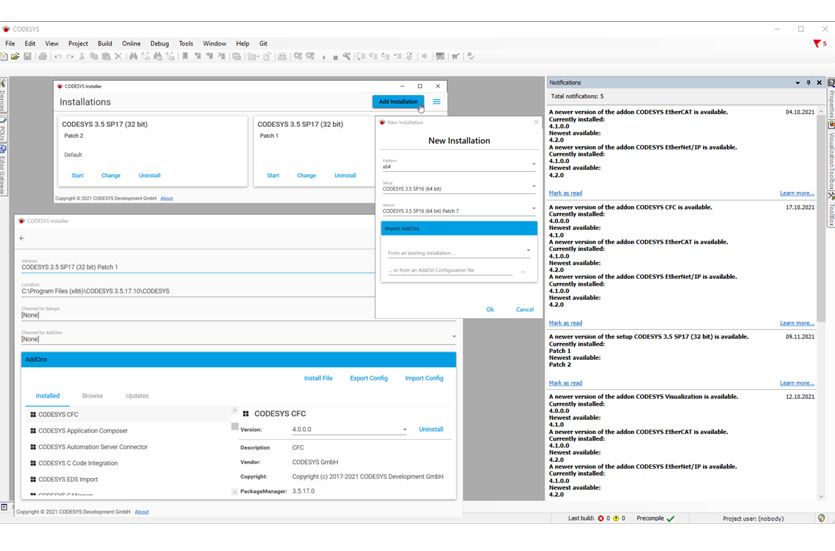The image size is (835, 551).
Task: Switch to the Browse tab
Action: coord(93,396)
